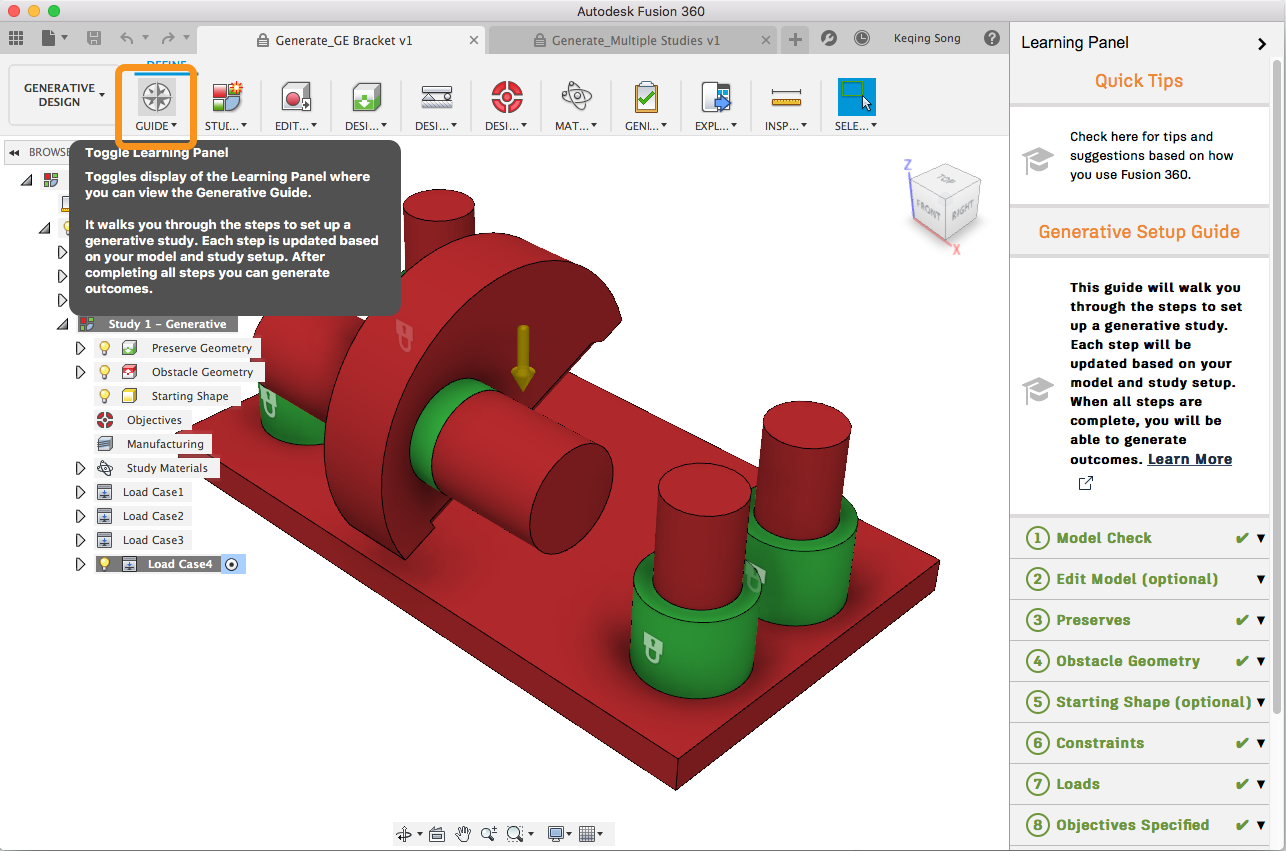Toggle visibility lightbulb for Preserve Geometry
Screen dimensions: 1286x851
pos(104,348)
